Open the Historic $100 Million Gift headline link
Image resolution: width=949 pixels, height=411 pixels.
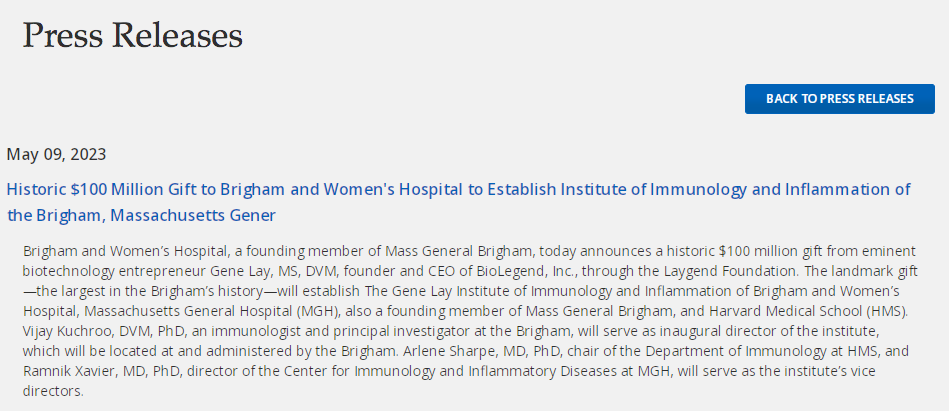(458, 202)
